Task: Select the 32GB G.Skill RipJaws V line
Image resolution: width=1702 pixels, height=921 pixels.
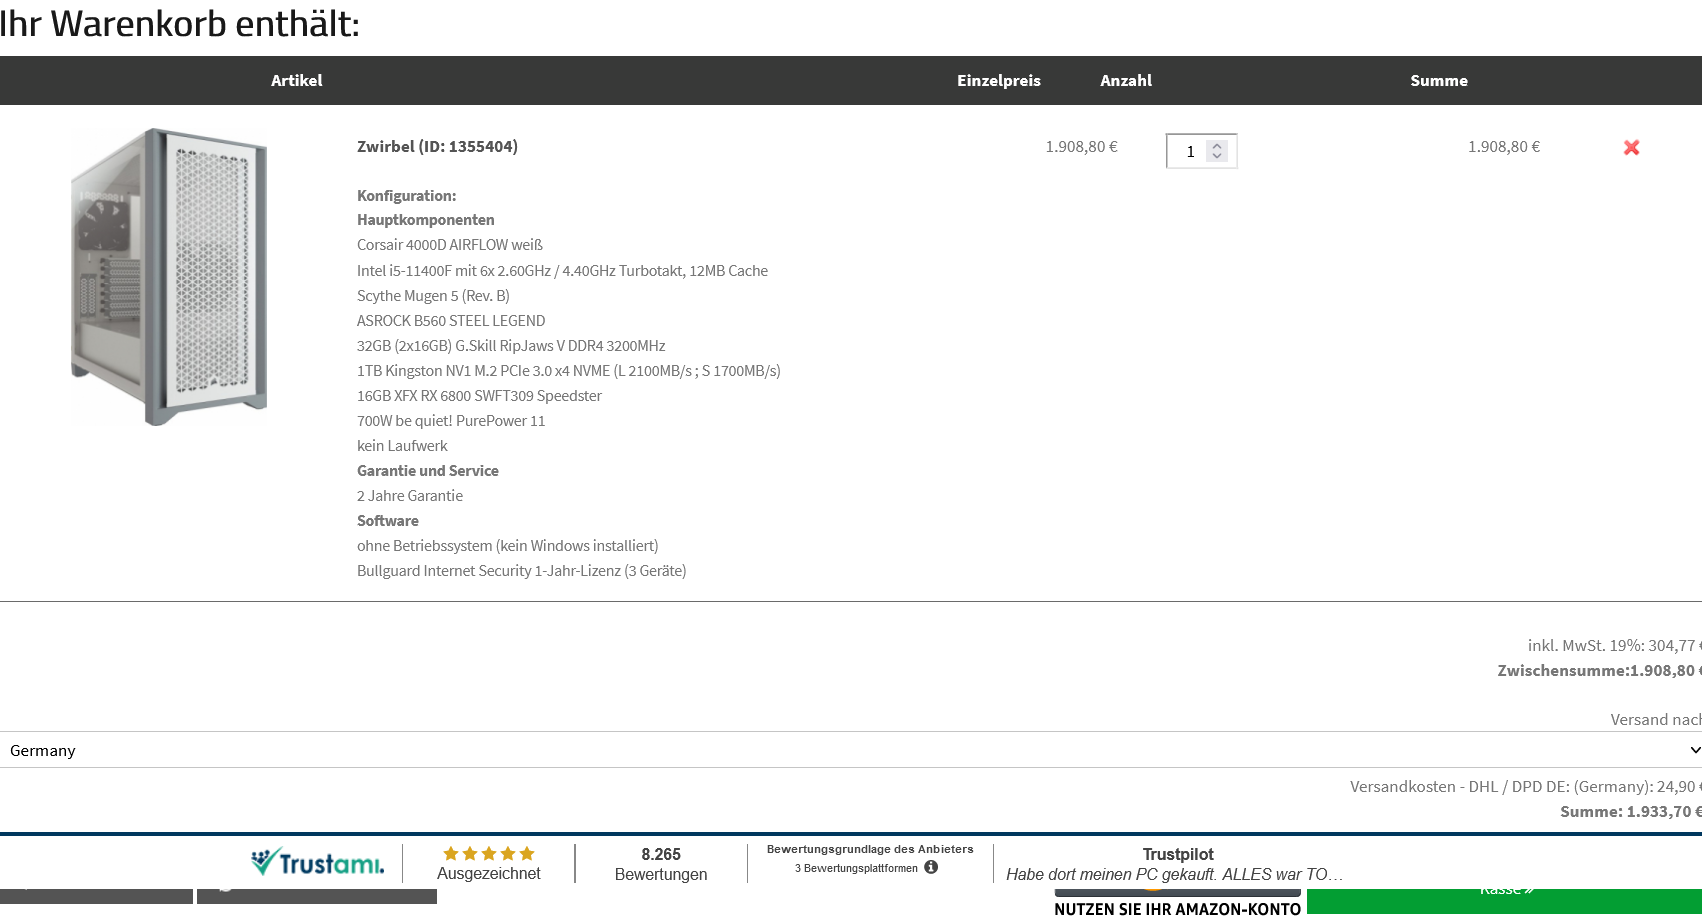Action: [511, 346]
